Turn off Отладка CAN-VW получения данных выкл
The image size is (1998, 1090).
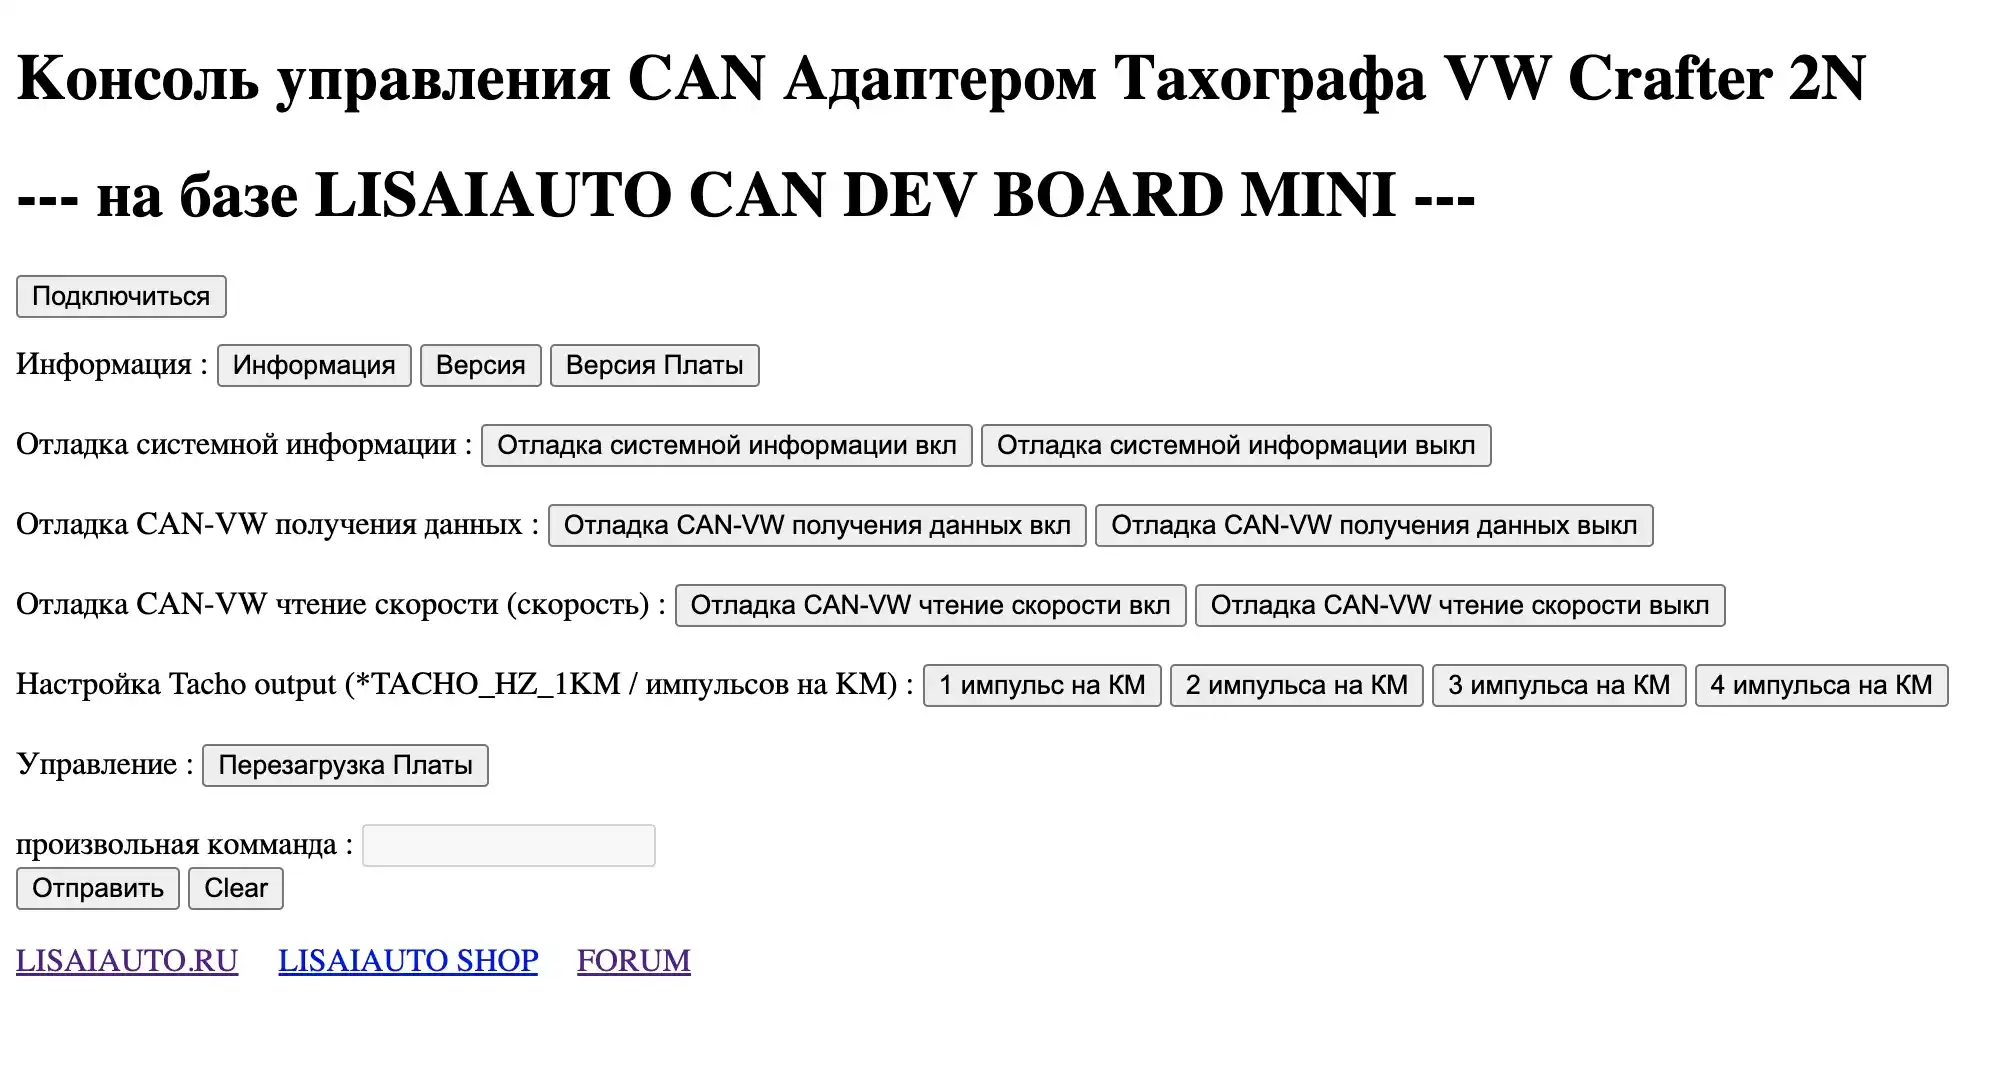(1373, 526)
